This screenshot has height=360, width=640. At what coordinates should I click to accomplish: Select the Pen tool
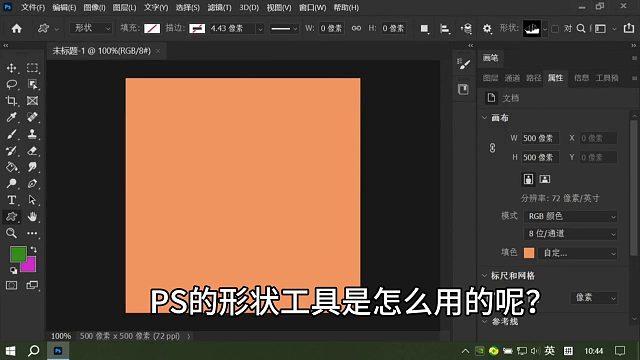(x=32, y=183)
